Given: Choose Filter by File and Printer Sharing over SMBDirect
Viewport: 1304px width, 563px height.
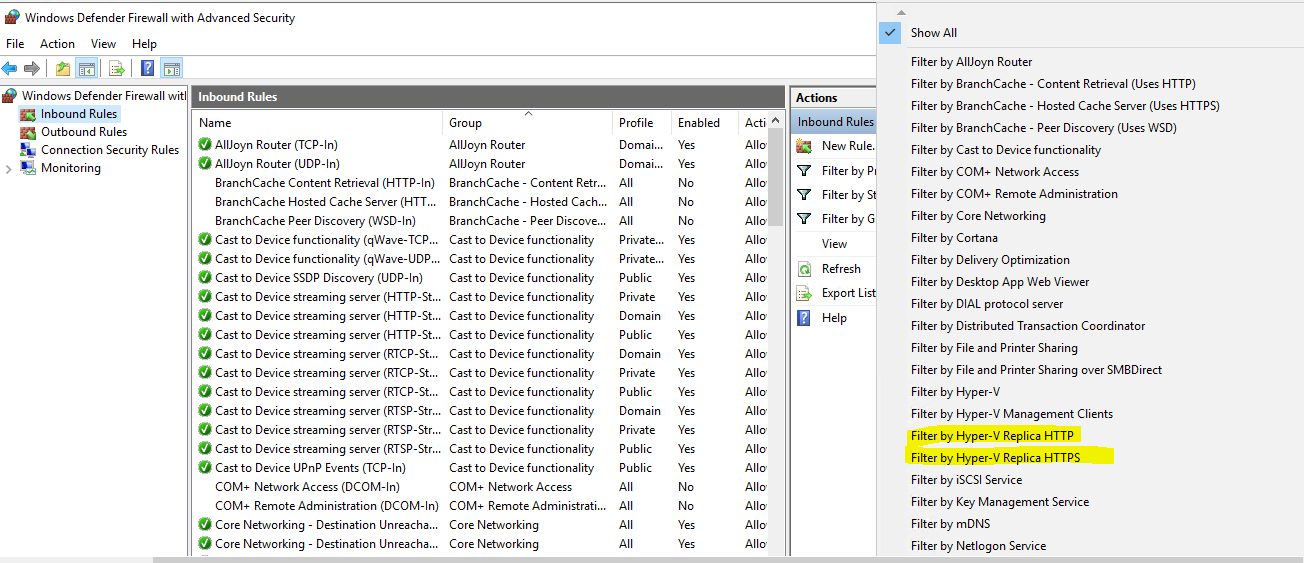Looking at the screenshot, I should point(1036,370).
